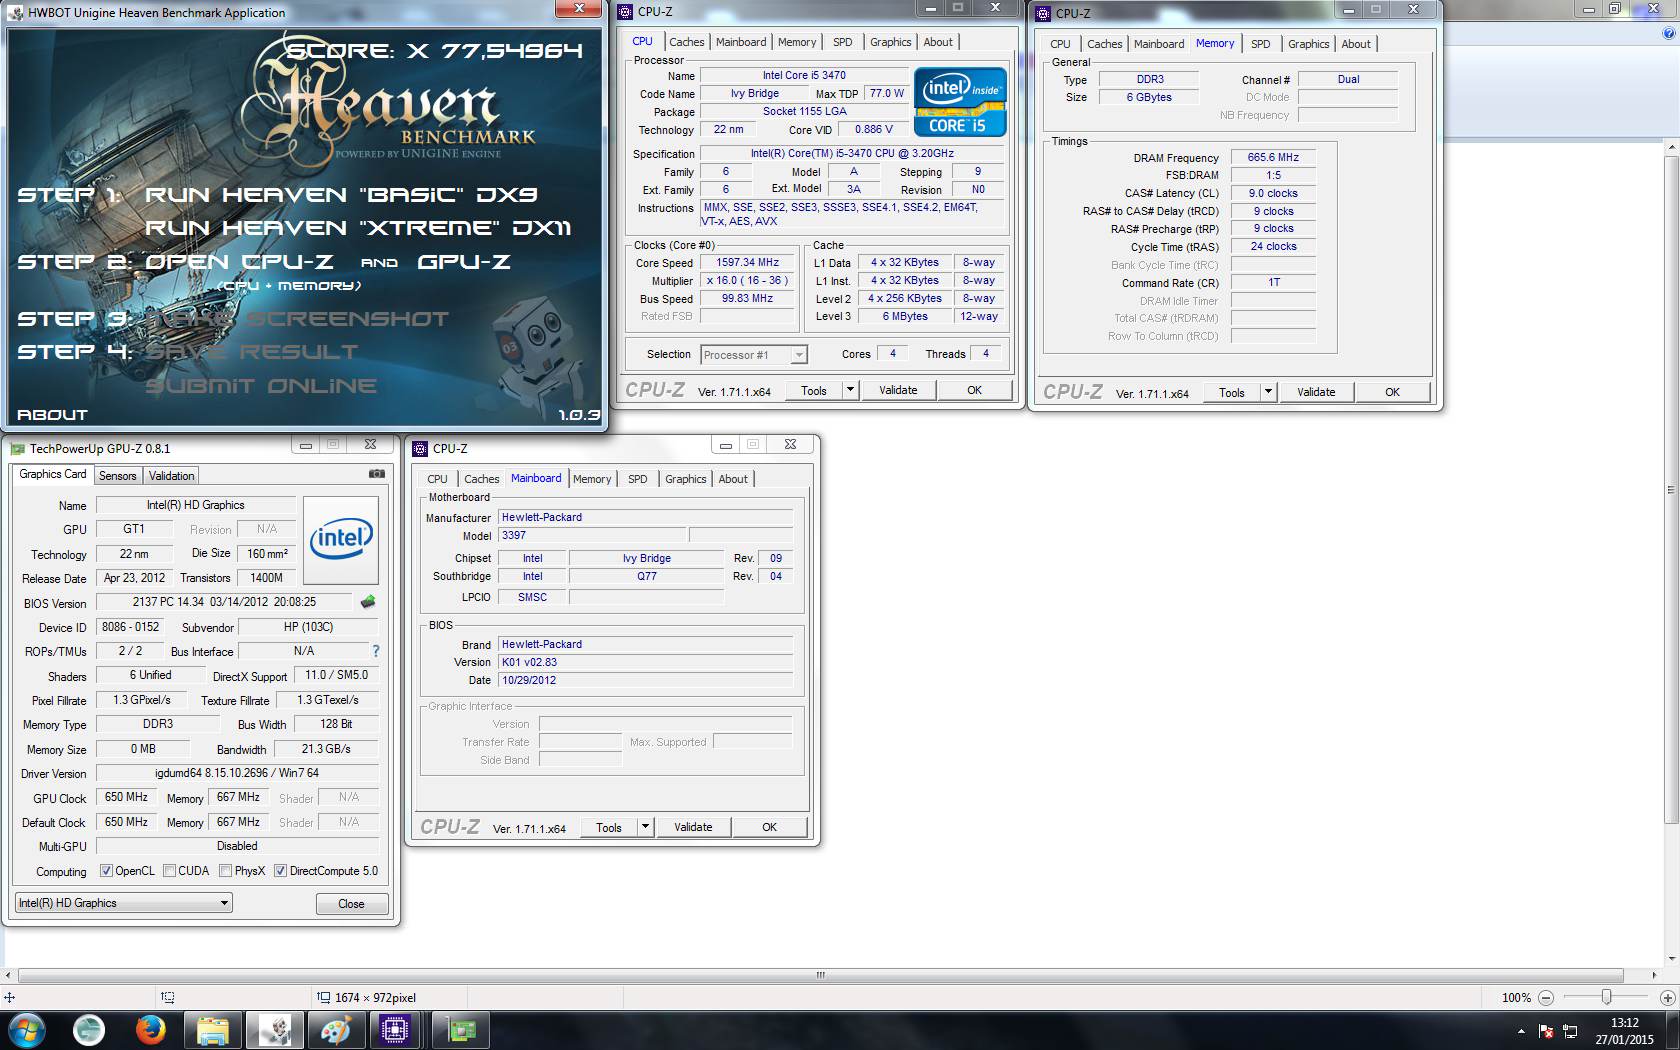Click the network tray icon
Screen dimensions: 1680x1050
point(1570,1031)
